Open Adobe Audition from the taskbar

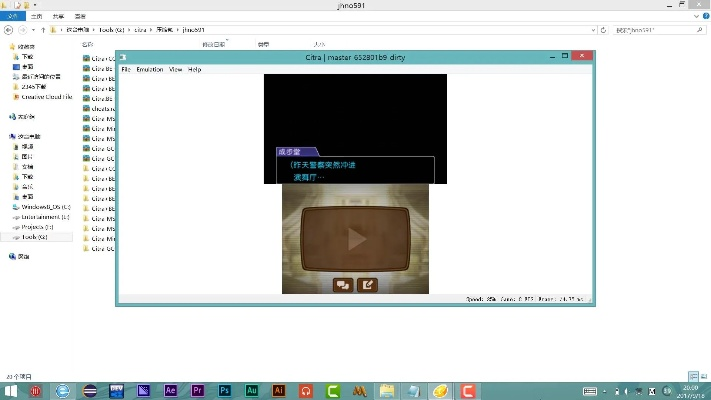tap(252, 390)
